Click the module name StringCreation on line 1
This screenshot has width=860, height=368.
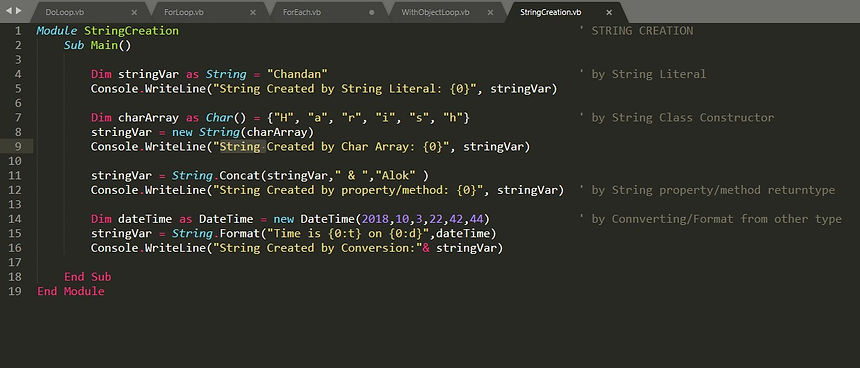click(131, 31)
